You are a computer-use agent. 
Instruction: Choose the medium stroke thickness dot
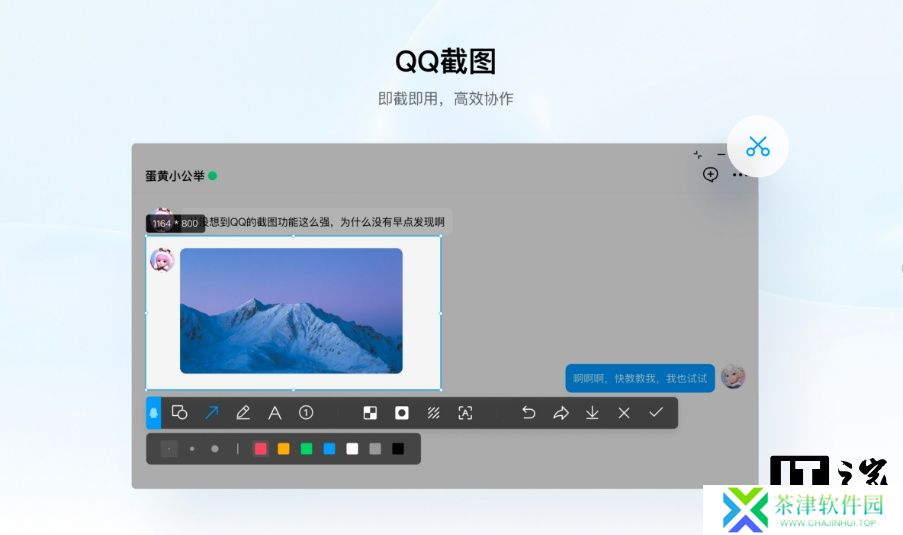tap(192, 449)
